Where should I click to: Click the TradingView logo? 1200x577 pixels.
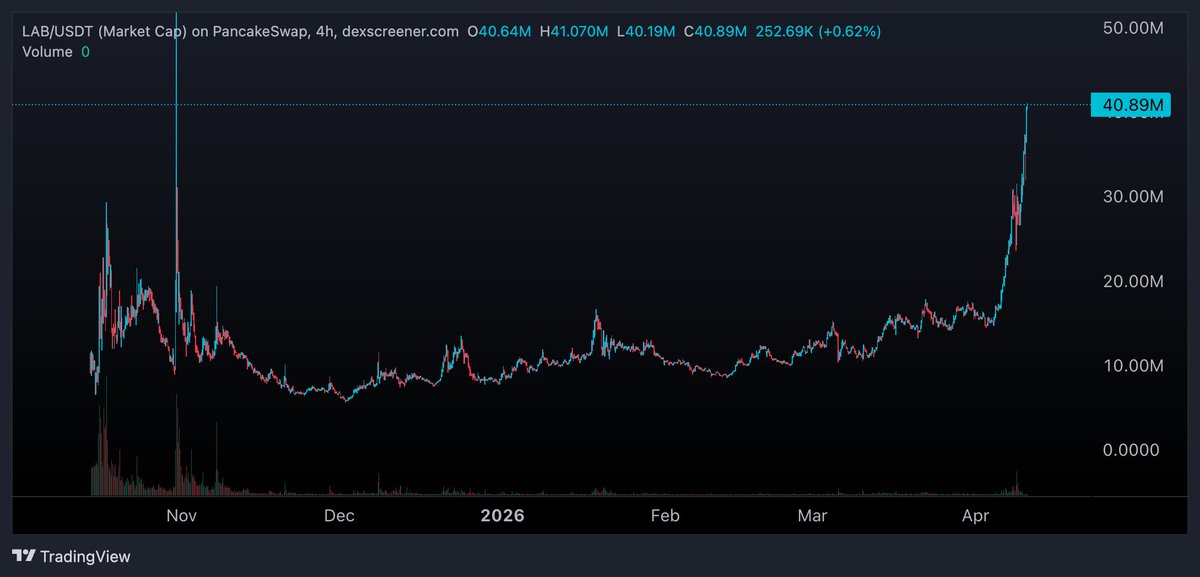click(x=71, y=556)
